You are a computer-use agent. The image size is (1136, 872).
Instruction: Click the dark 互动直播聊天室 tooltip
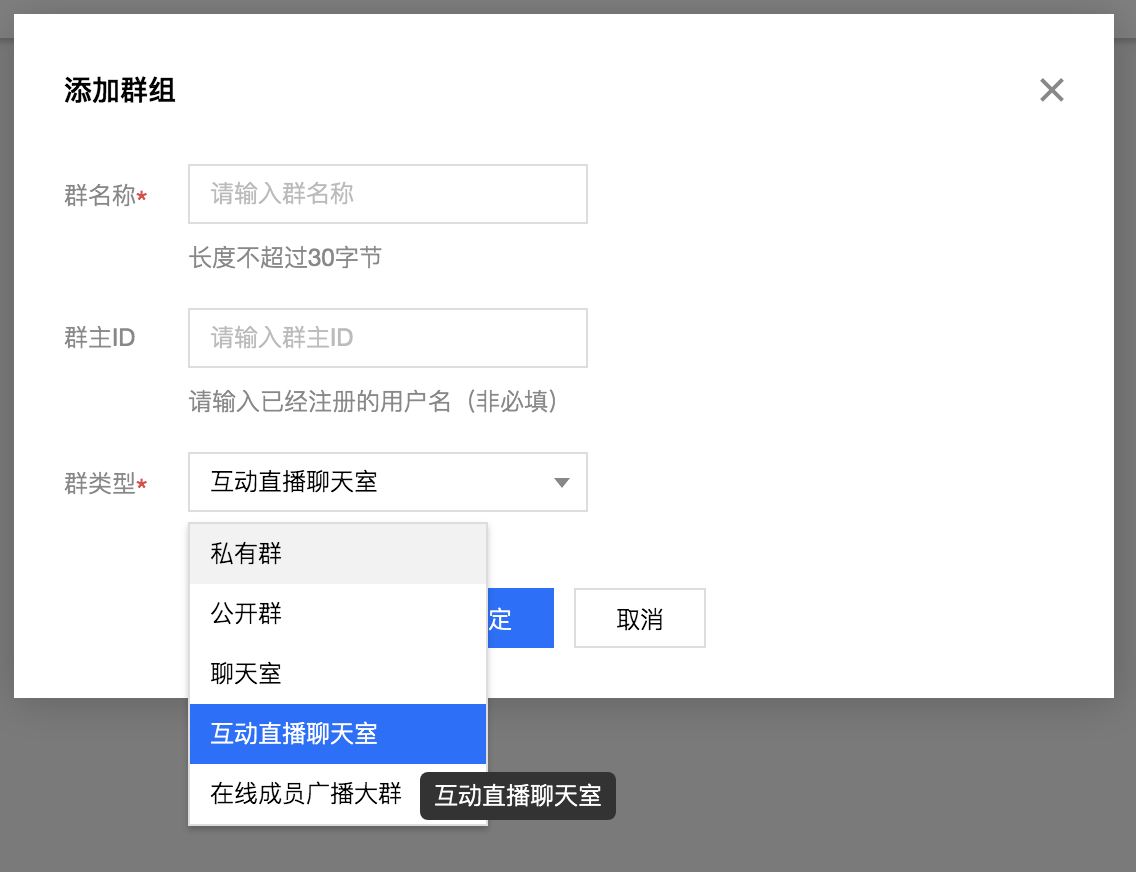pos(517,796)
